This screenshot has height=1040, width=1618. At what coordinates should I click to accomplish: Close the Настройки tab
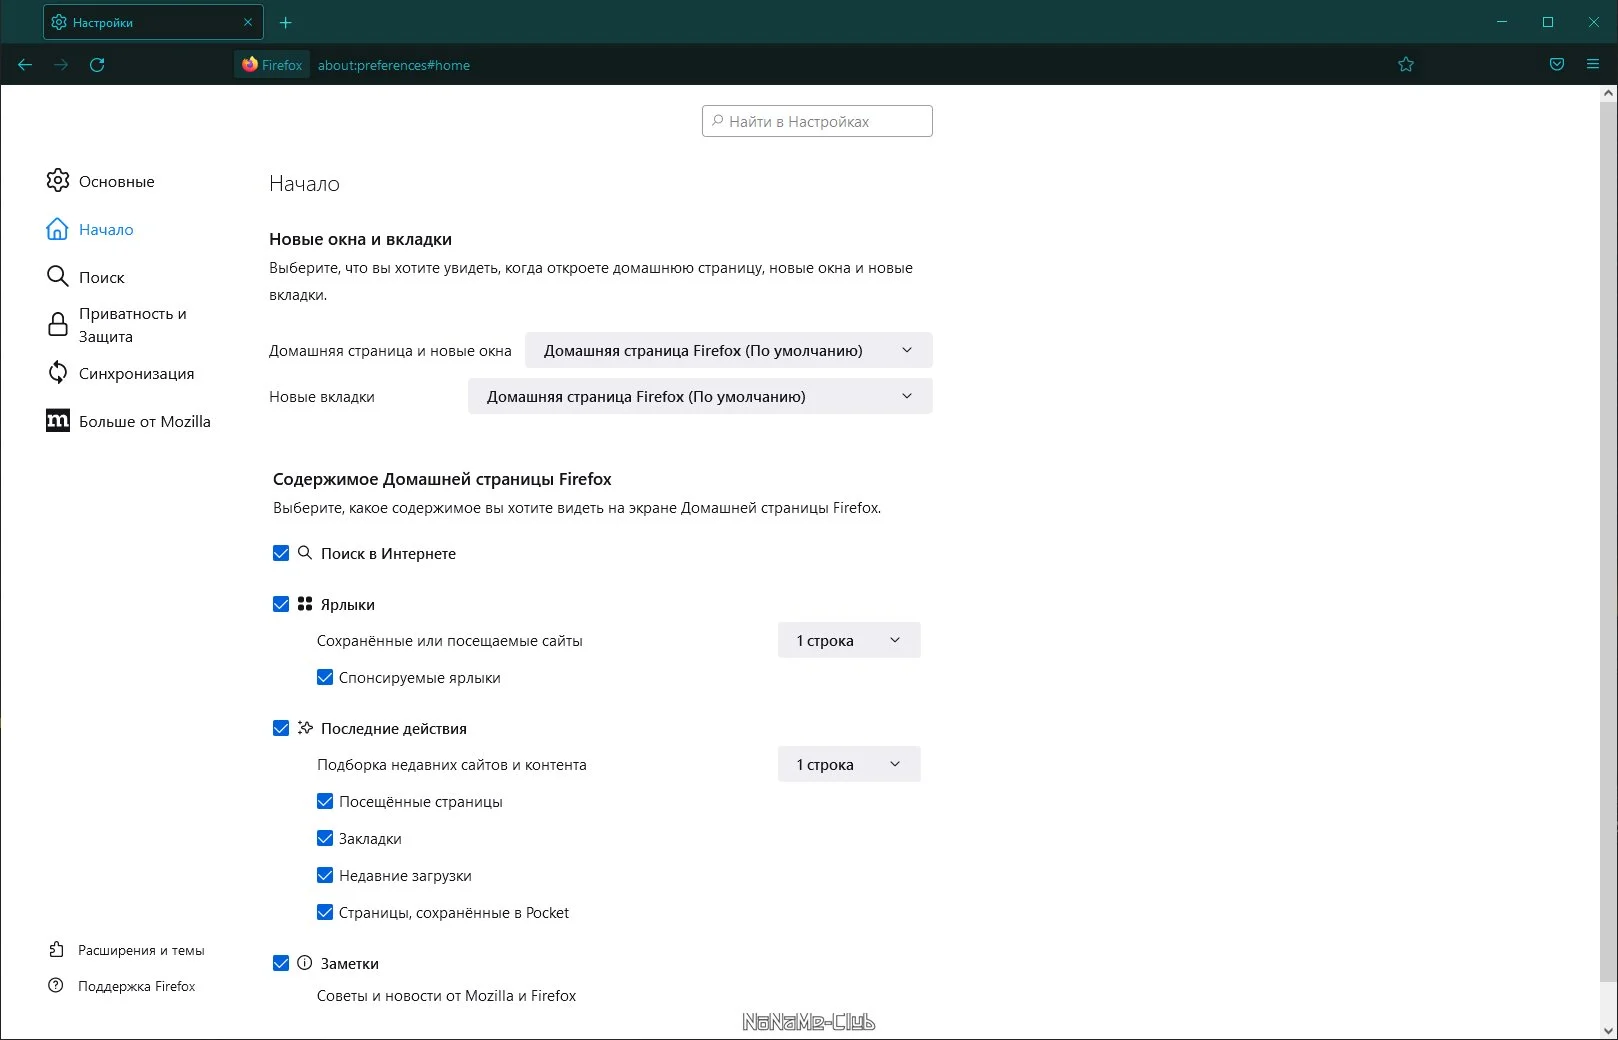[x=248, y=22]
